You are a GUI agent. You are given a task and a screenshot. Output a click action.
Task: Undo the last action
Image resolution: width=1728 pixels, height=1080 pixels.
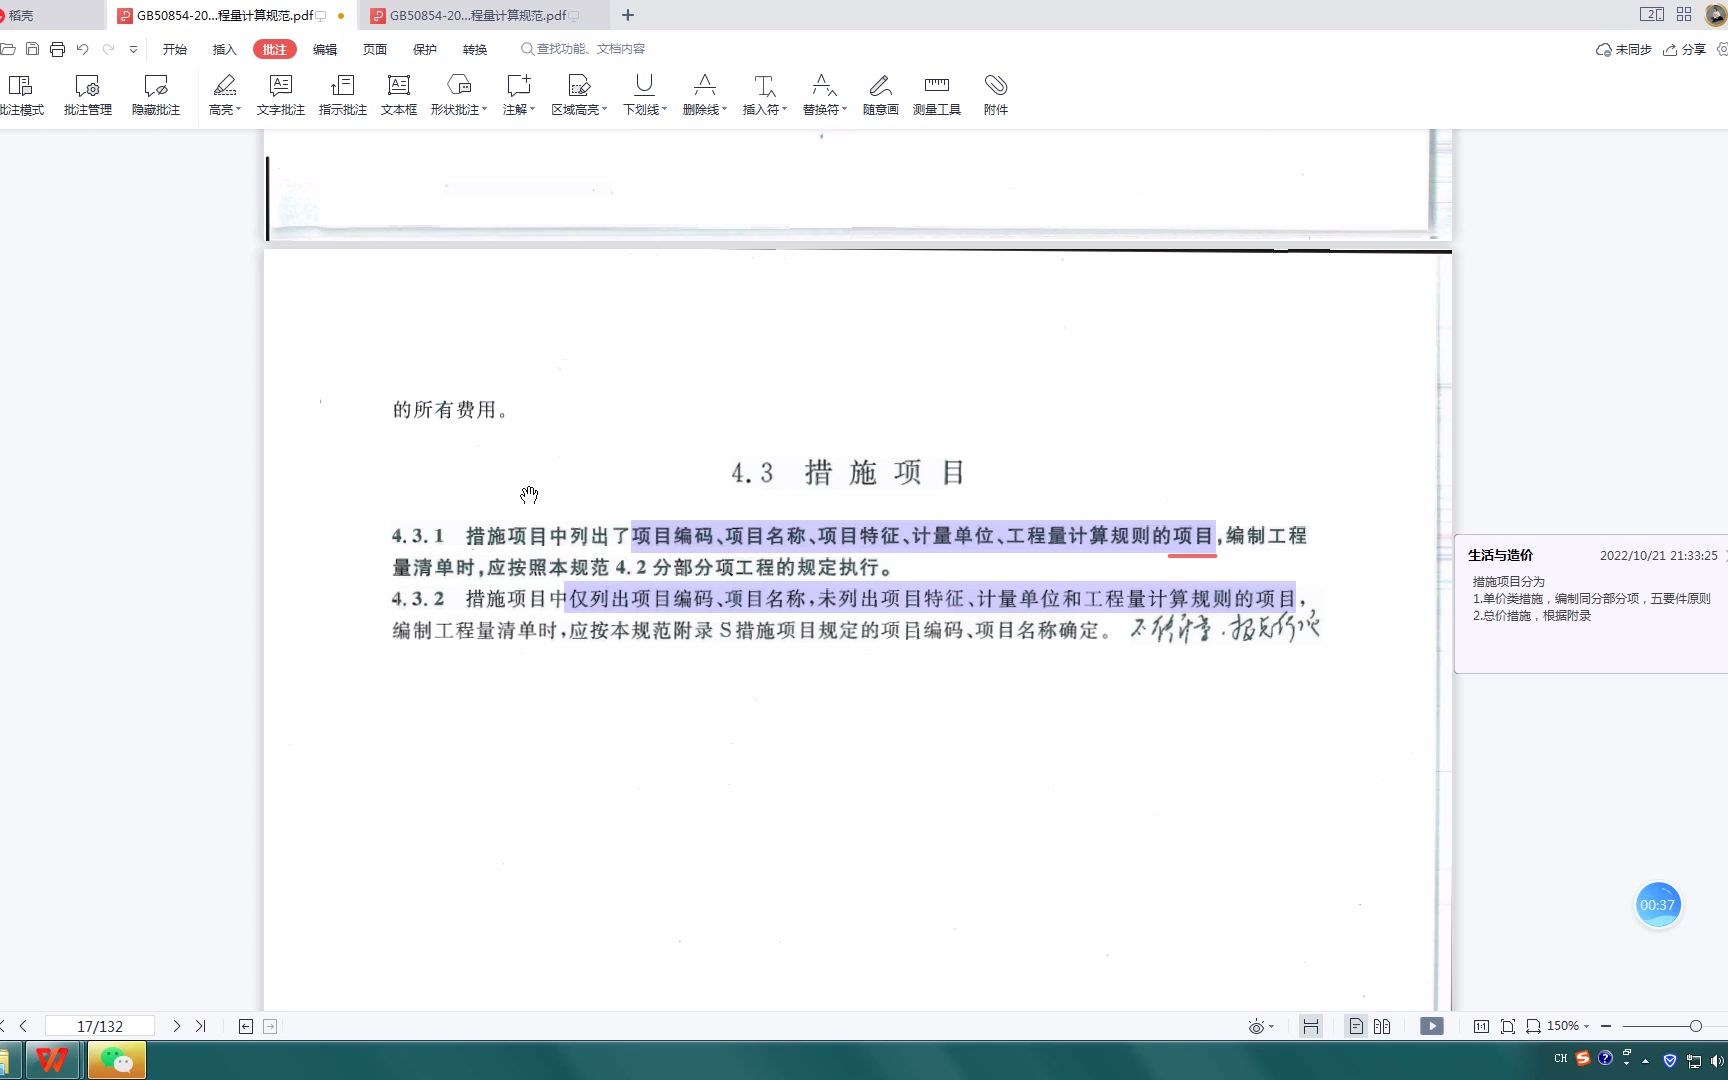tap(83, 49)
